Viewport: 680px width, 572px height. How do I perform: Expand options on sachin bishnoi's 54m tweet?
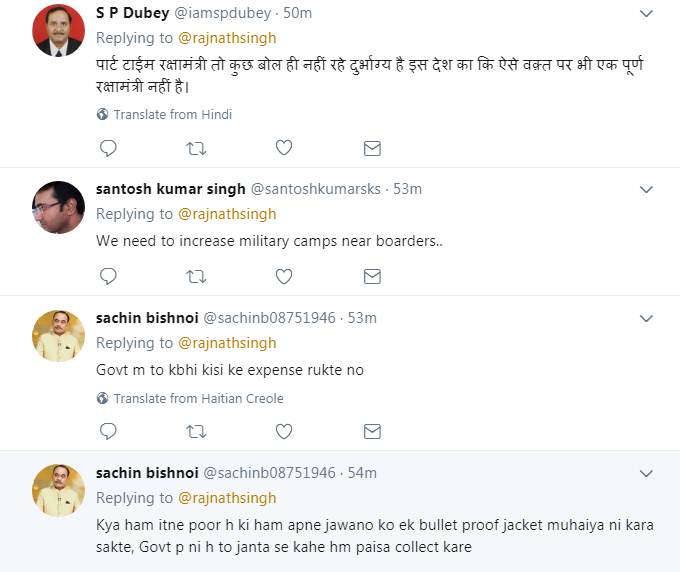click(x=646, y=473)
